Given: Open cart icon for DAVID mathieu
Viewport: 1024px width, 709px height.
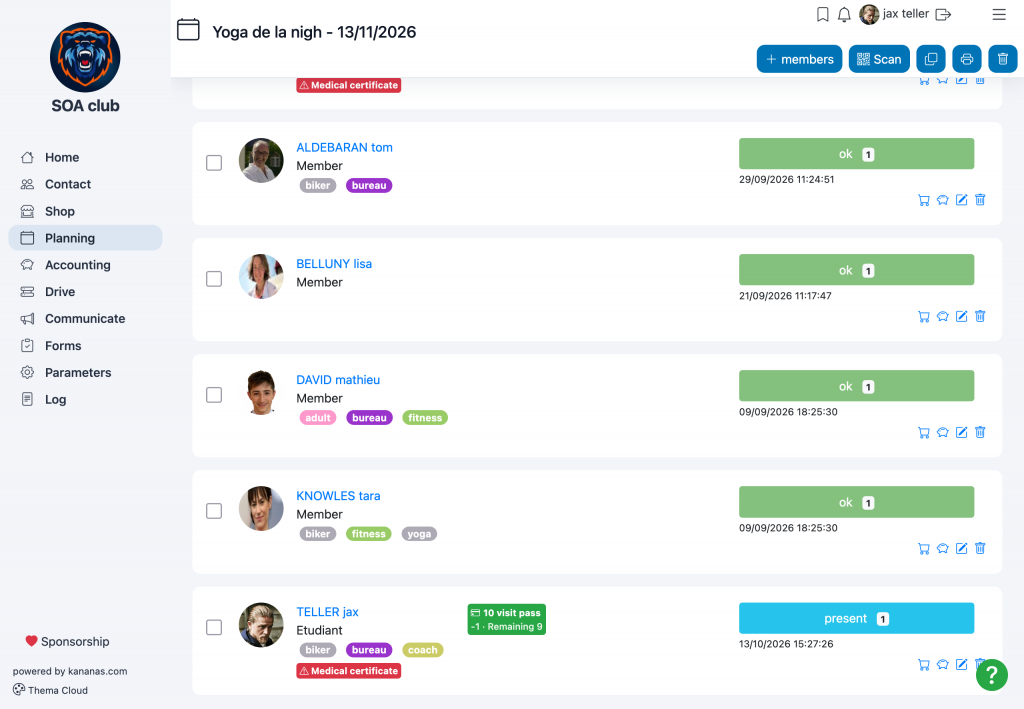Looking at the screenshot, I should (924, 433).
